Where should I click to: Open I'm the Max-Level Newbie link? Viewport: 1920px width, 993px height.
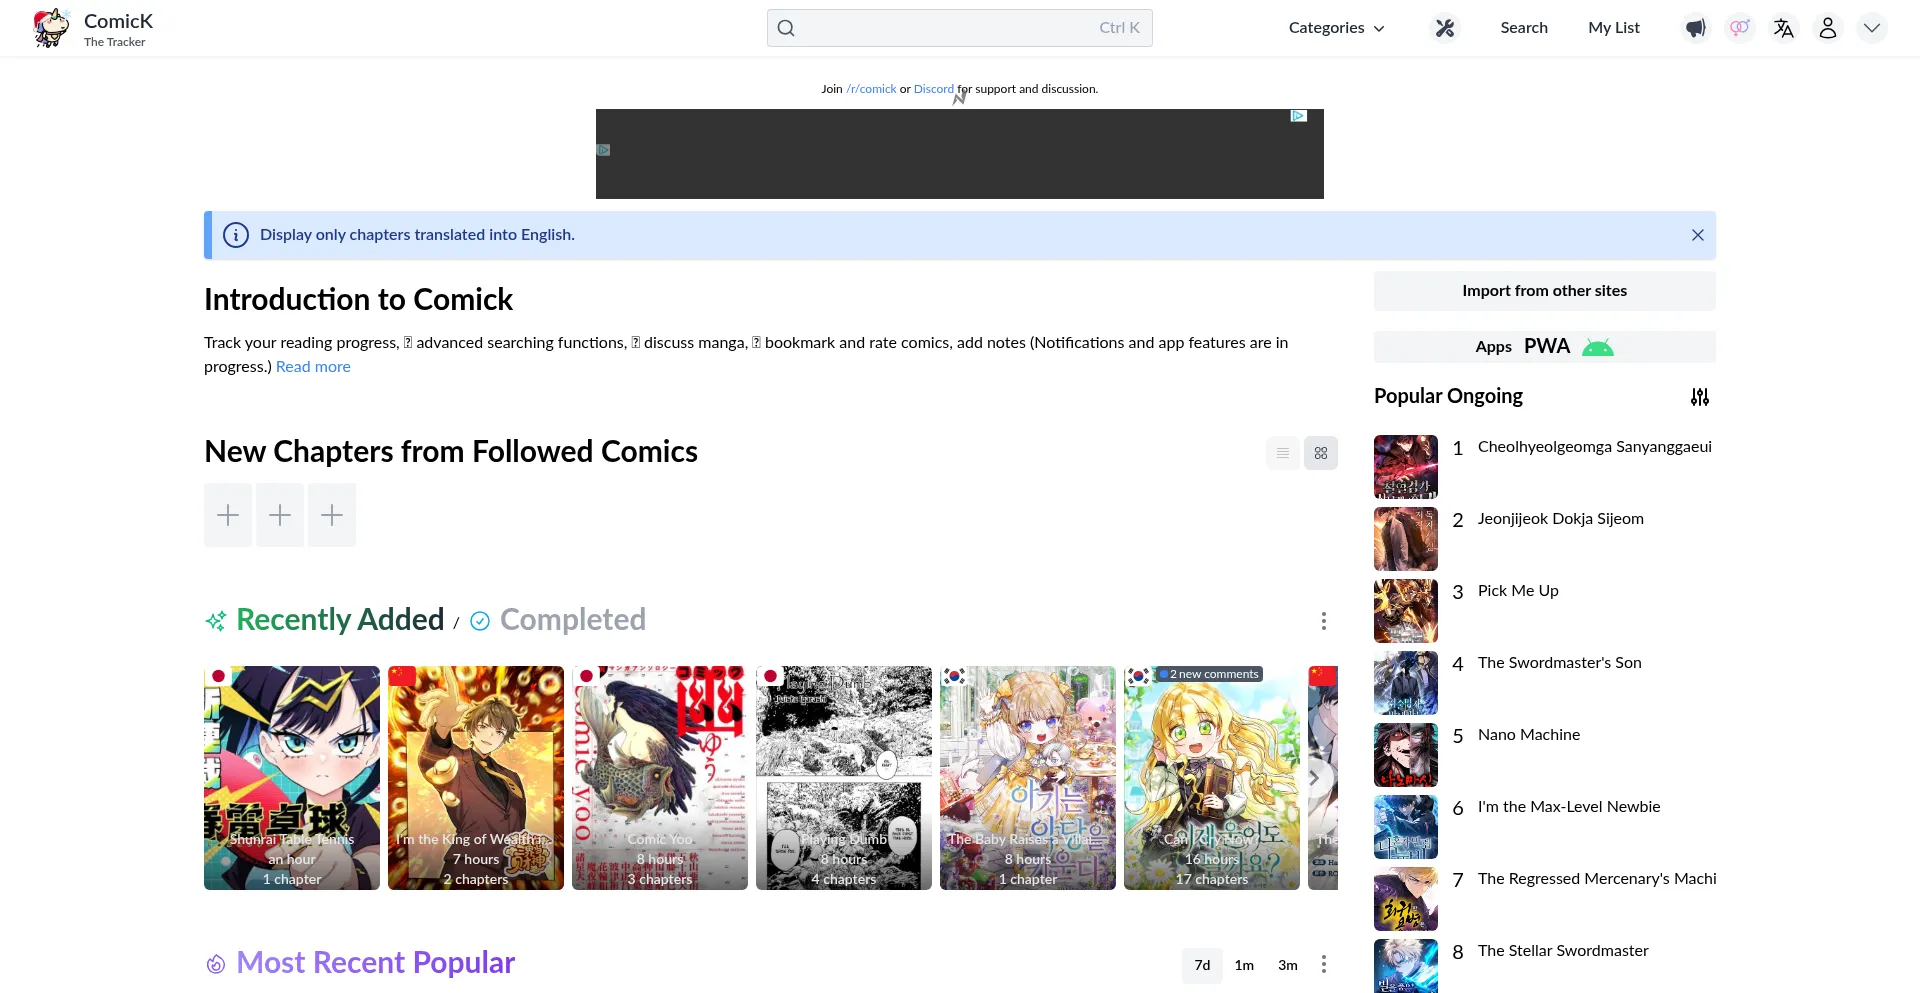[1569, 807]
